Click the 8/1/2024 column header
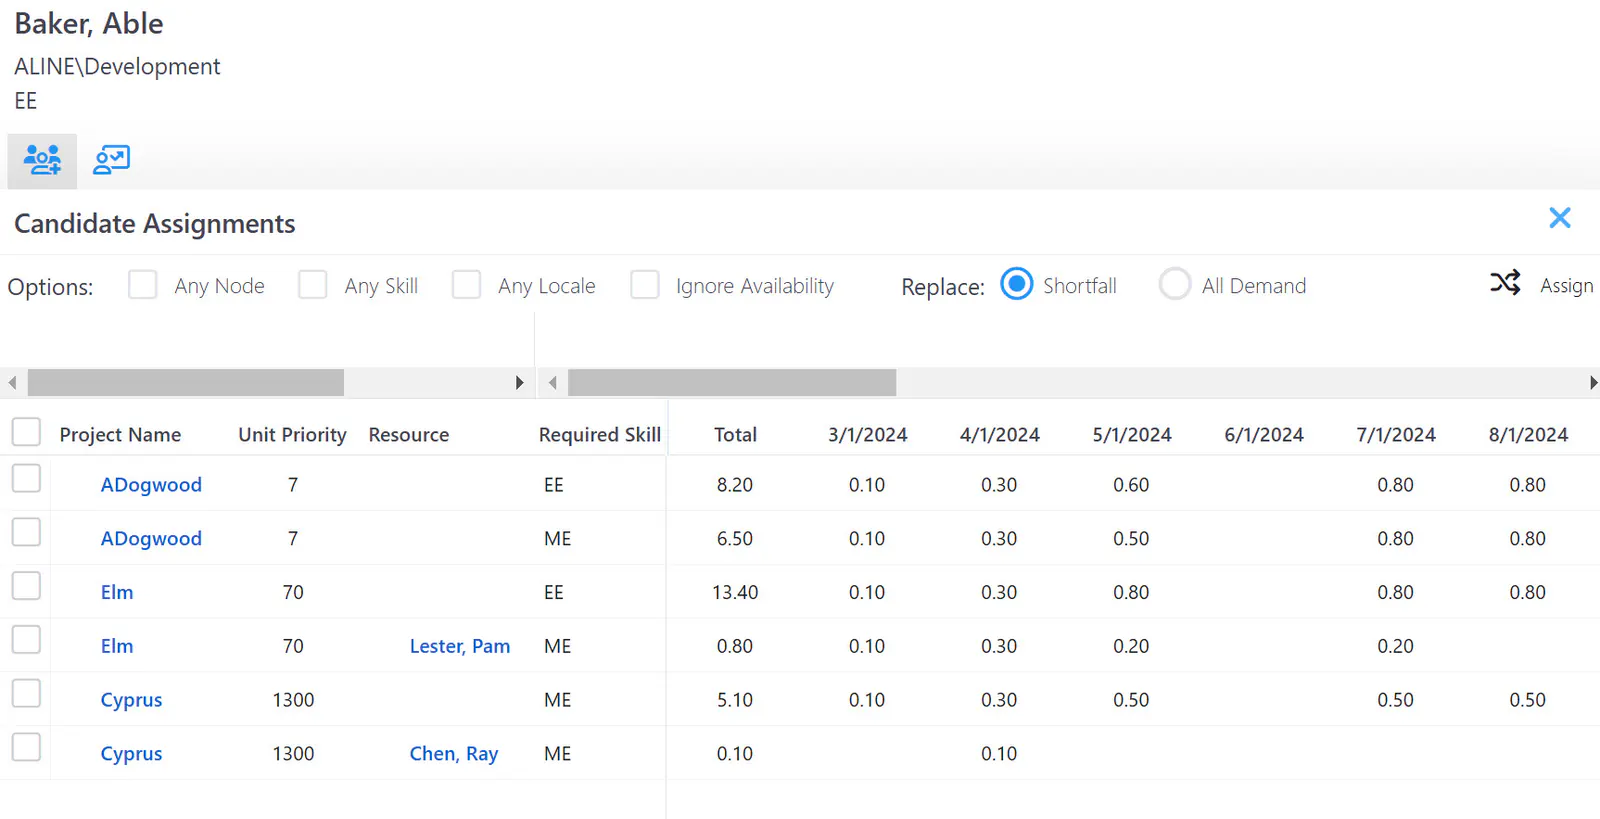1600x819 pixels. [x=1528, y=435]
